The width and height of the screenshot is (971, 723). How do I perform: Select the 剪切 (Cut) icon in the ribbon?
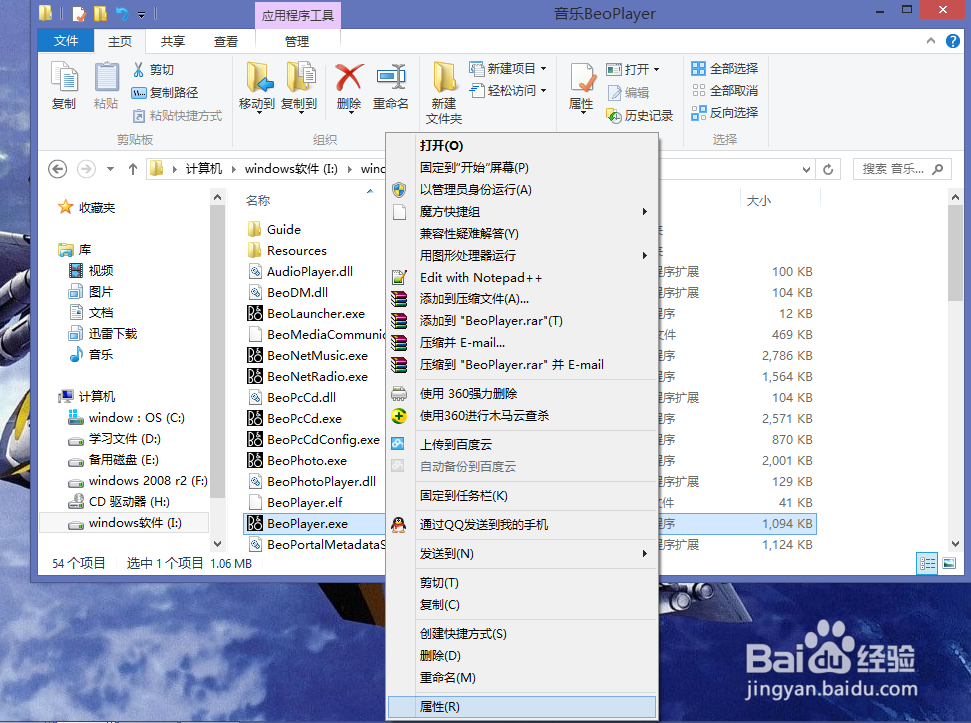[x=155, y=69]
